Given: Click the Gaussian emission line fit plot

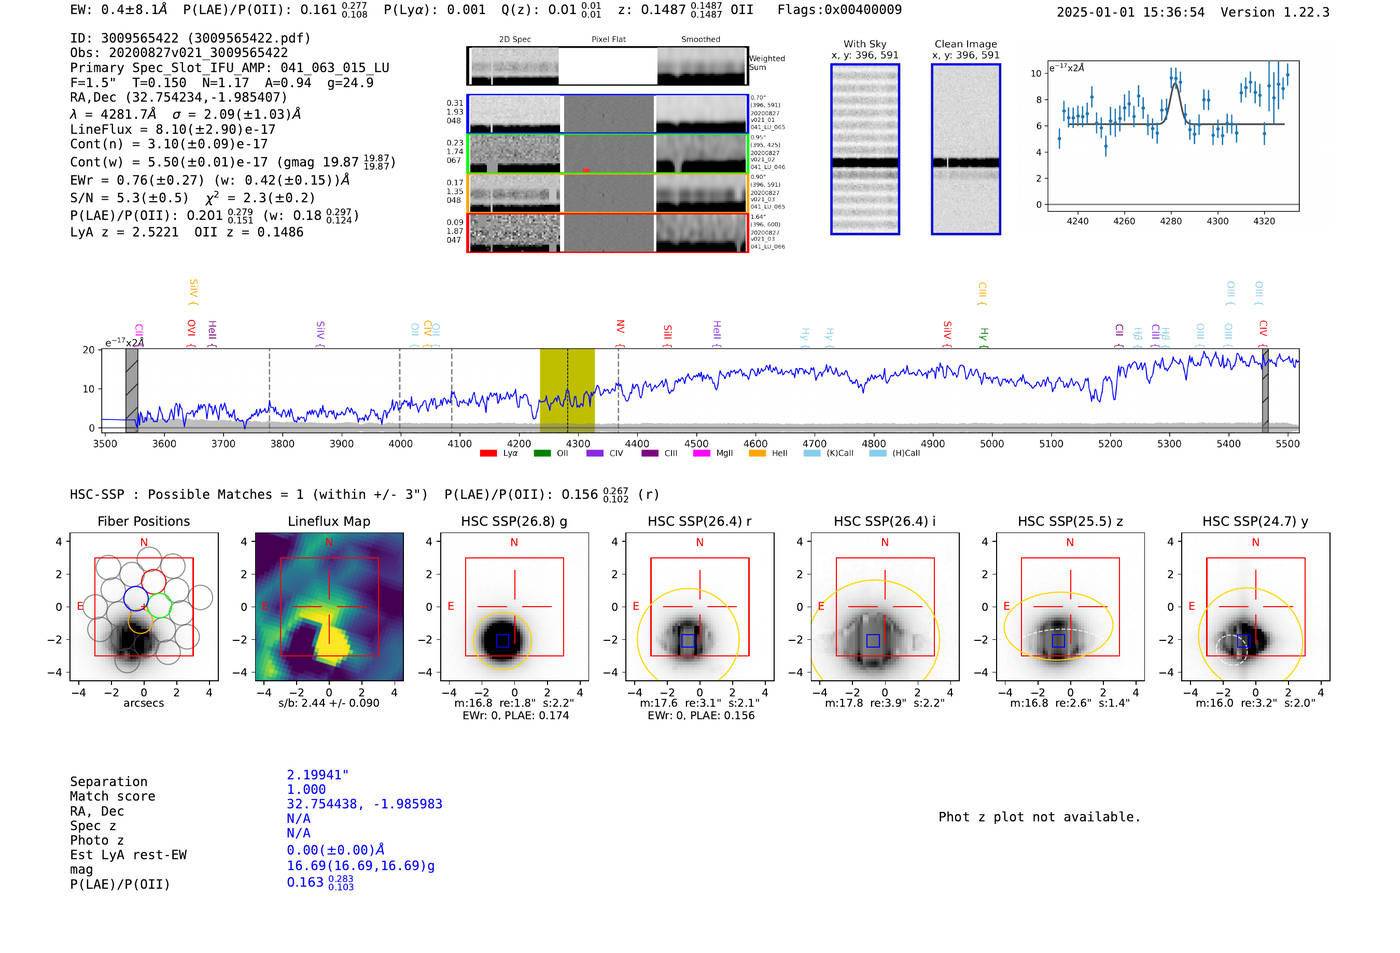Looking at the screenshot, I should pos(1171,136).
